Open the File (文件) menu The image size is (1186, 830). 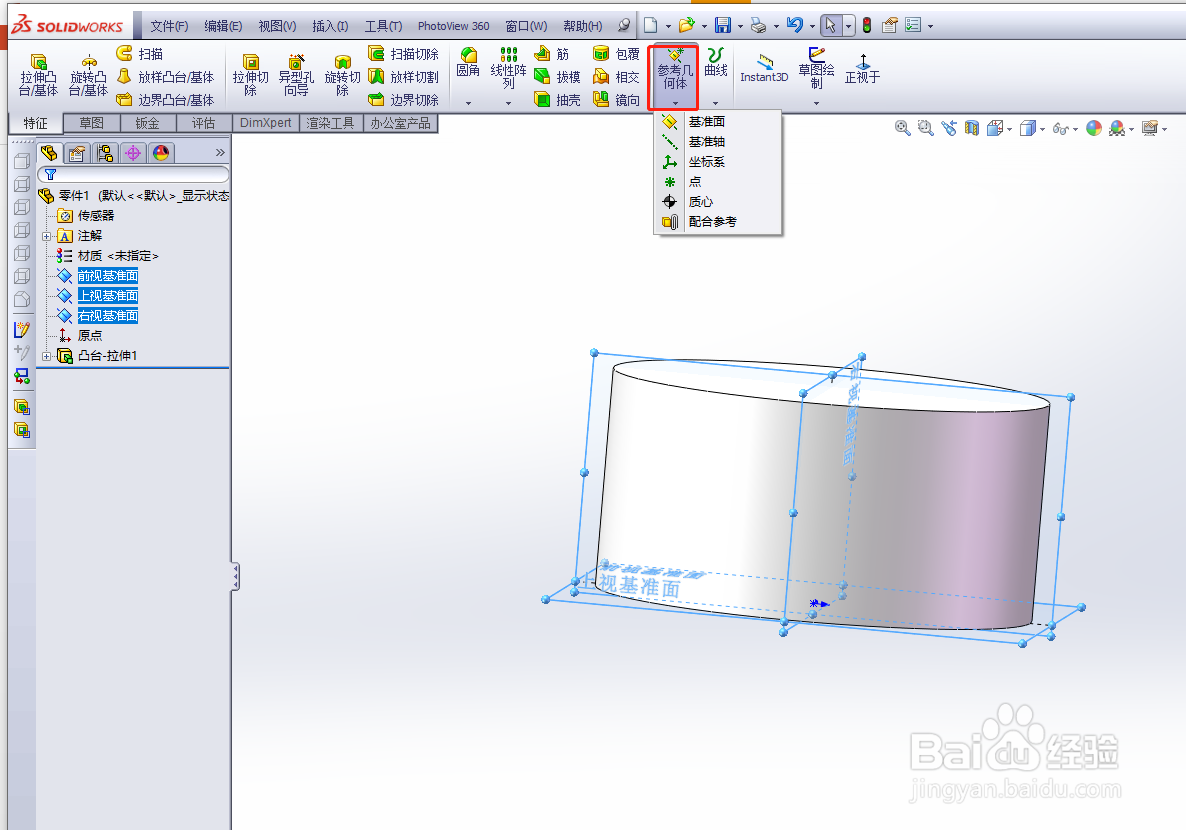[x=169, y=26]
